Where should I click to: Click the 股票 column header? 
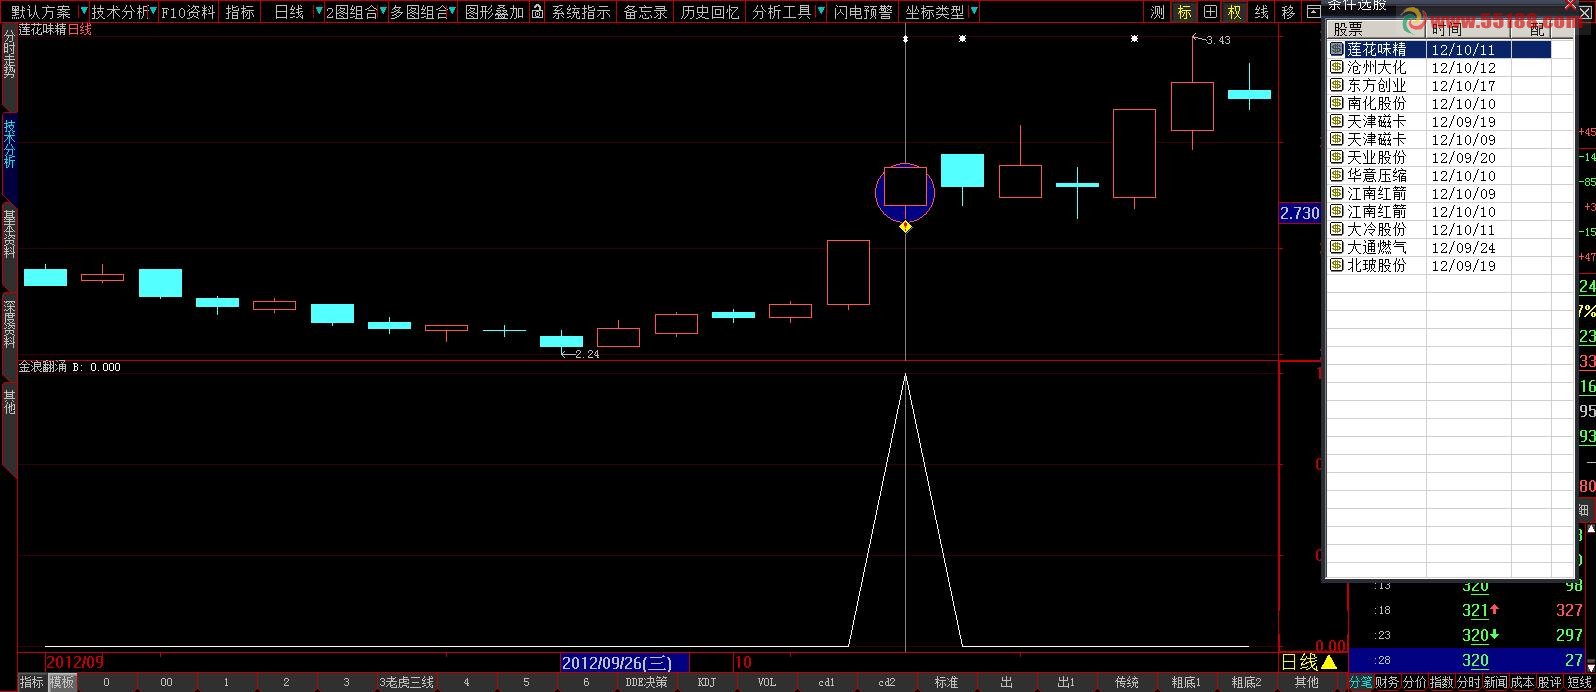[x=1376, y=30]
